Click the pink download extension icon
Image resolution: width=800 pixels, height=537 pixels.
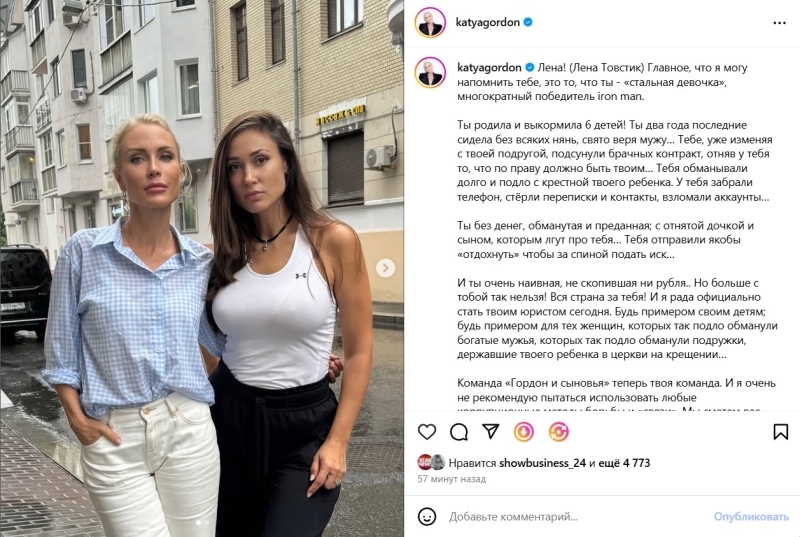(523, 432)
